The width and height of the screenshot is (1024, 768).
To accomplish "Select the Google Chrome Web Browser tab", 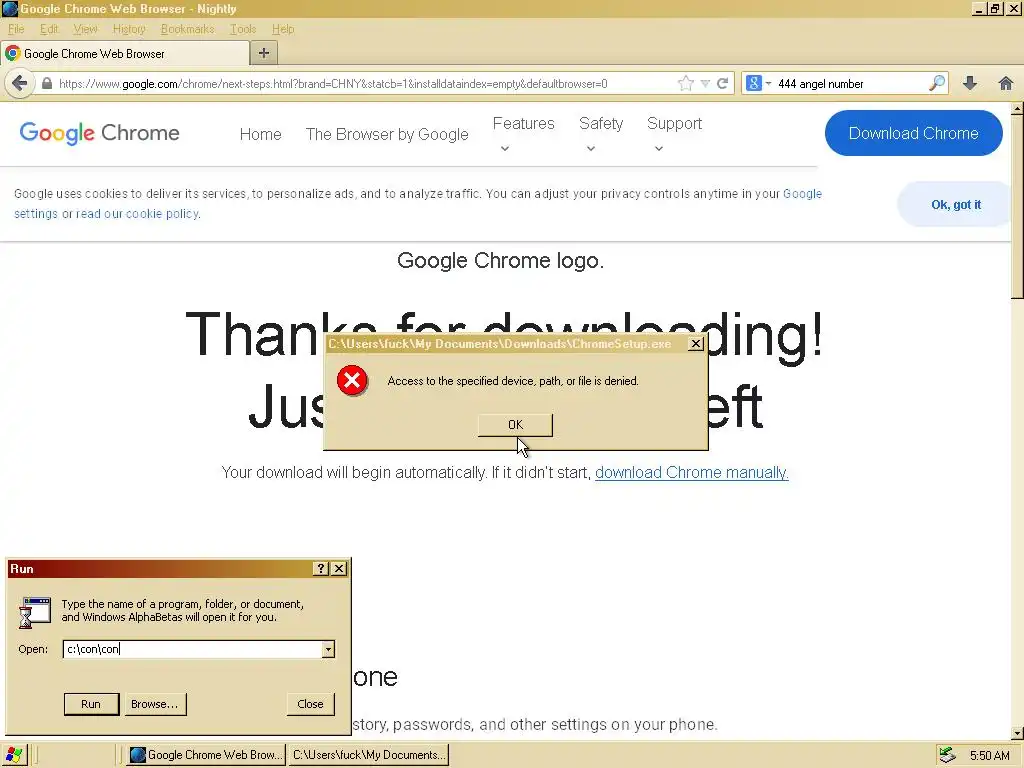I will [x=124, y=54].
